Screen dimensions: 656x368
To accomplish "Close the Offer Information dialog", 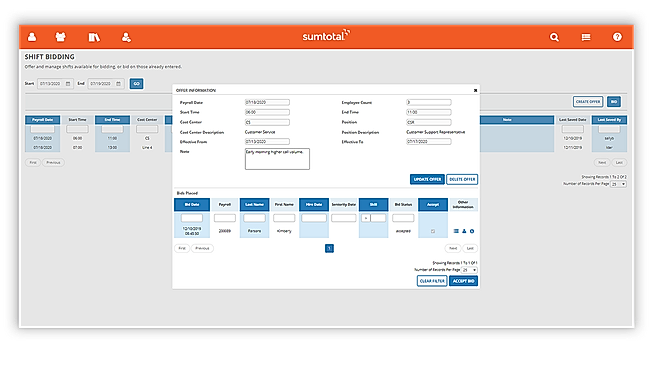I will (x=475, y=90).
